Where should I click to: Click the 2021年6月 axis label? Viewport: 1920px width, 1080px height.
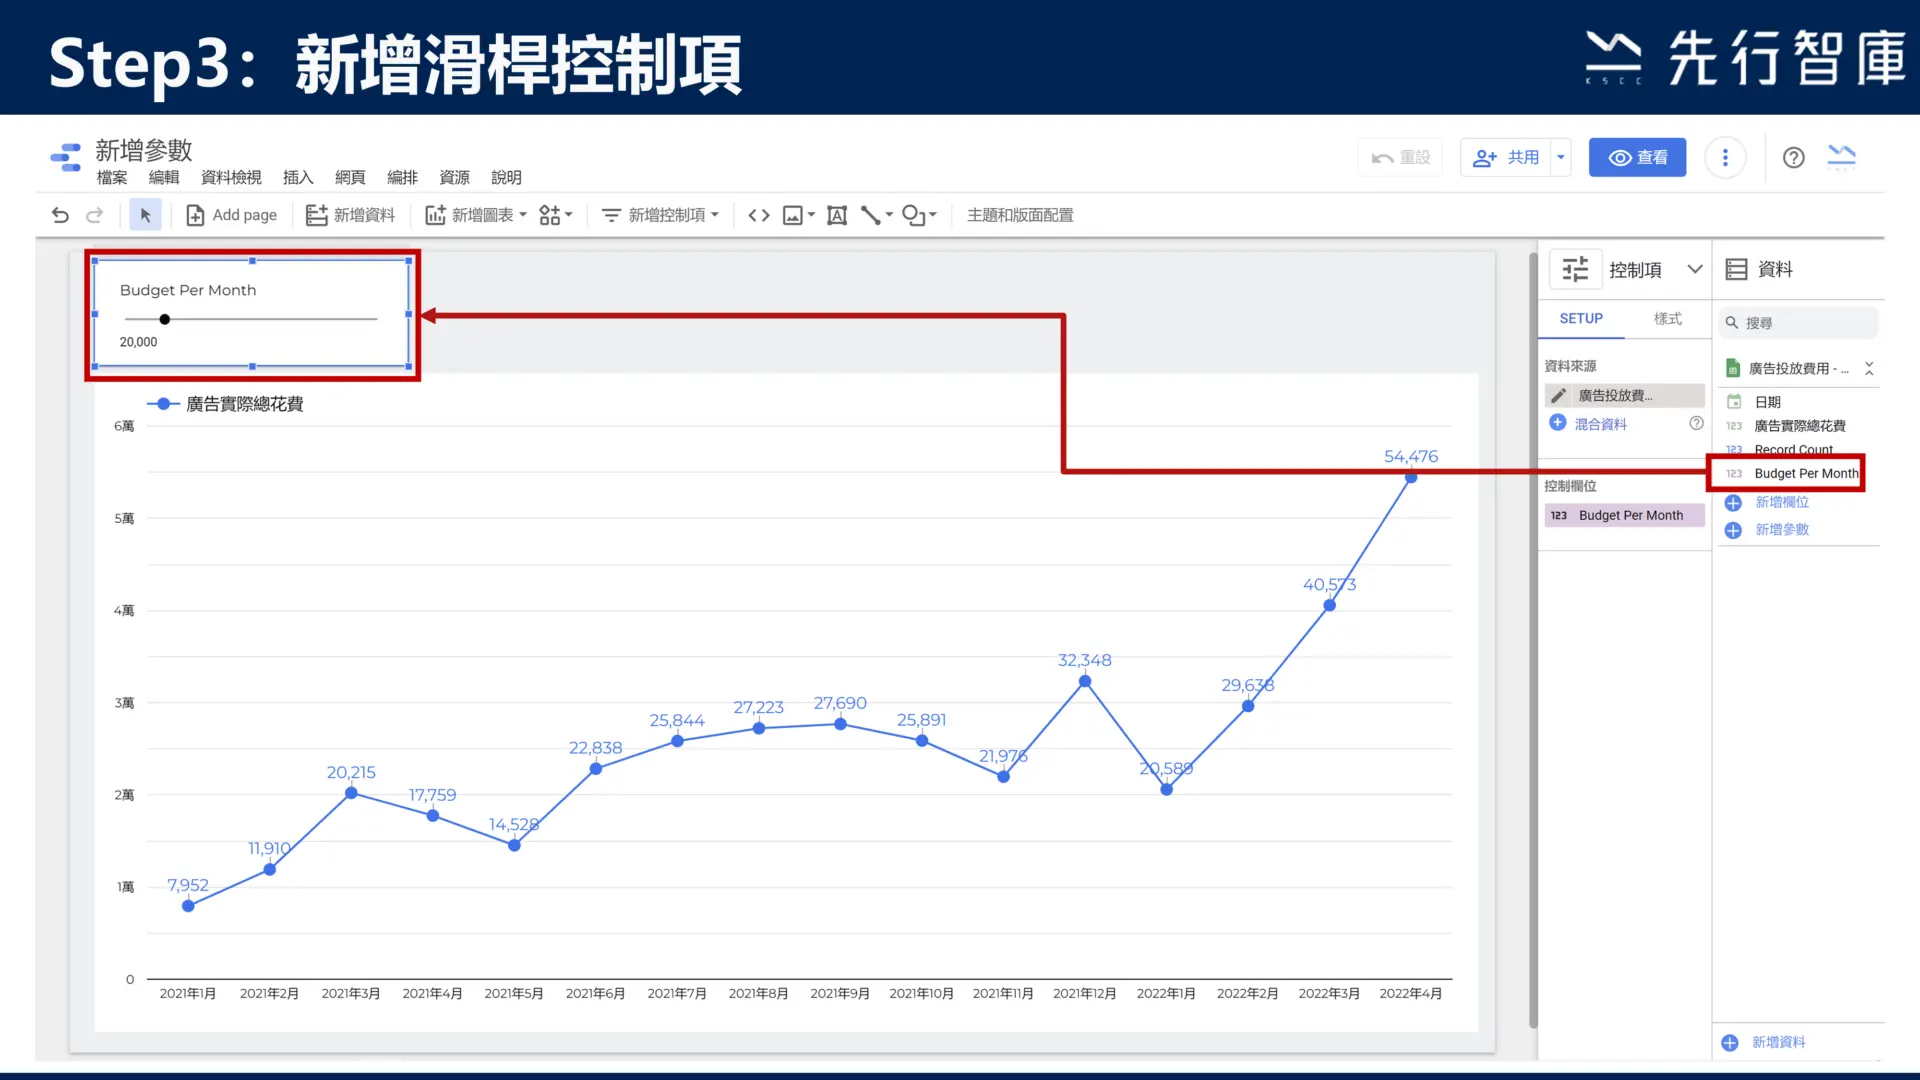click(x=595, y=993)
